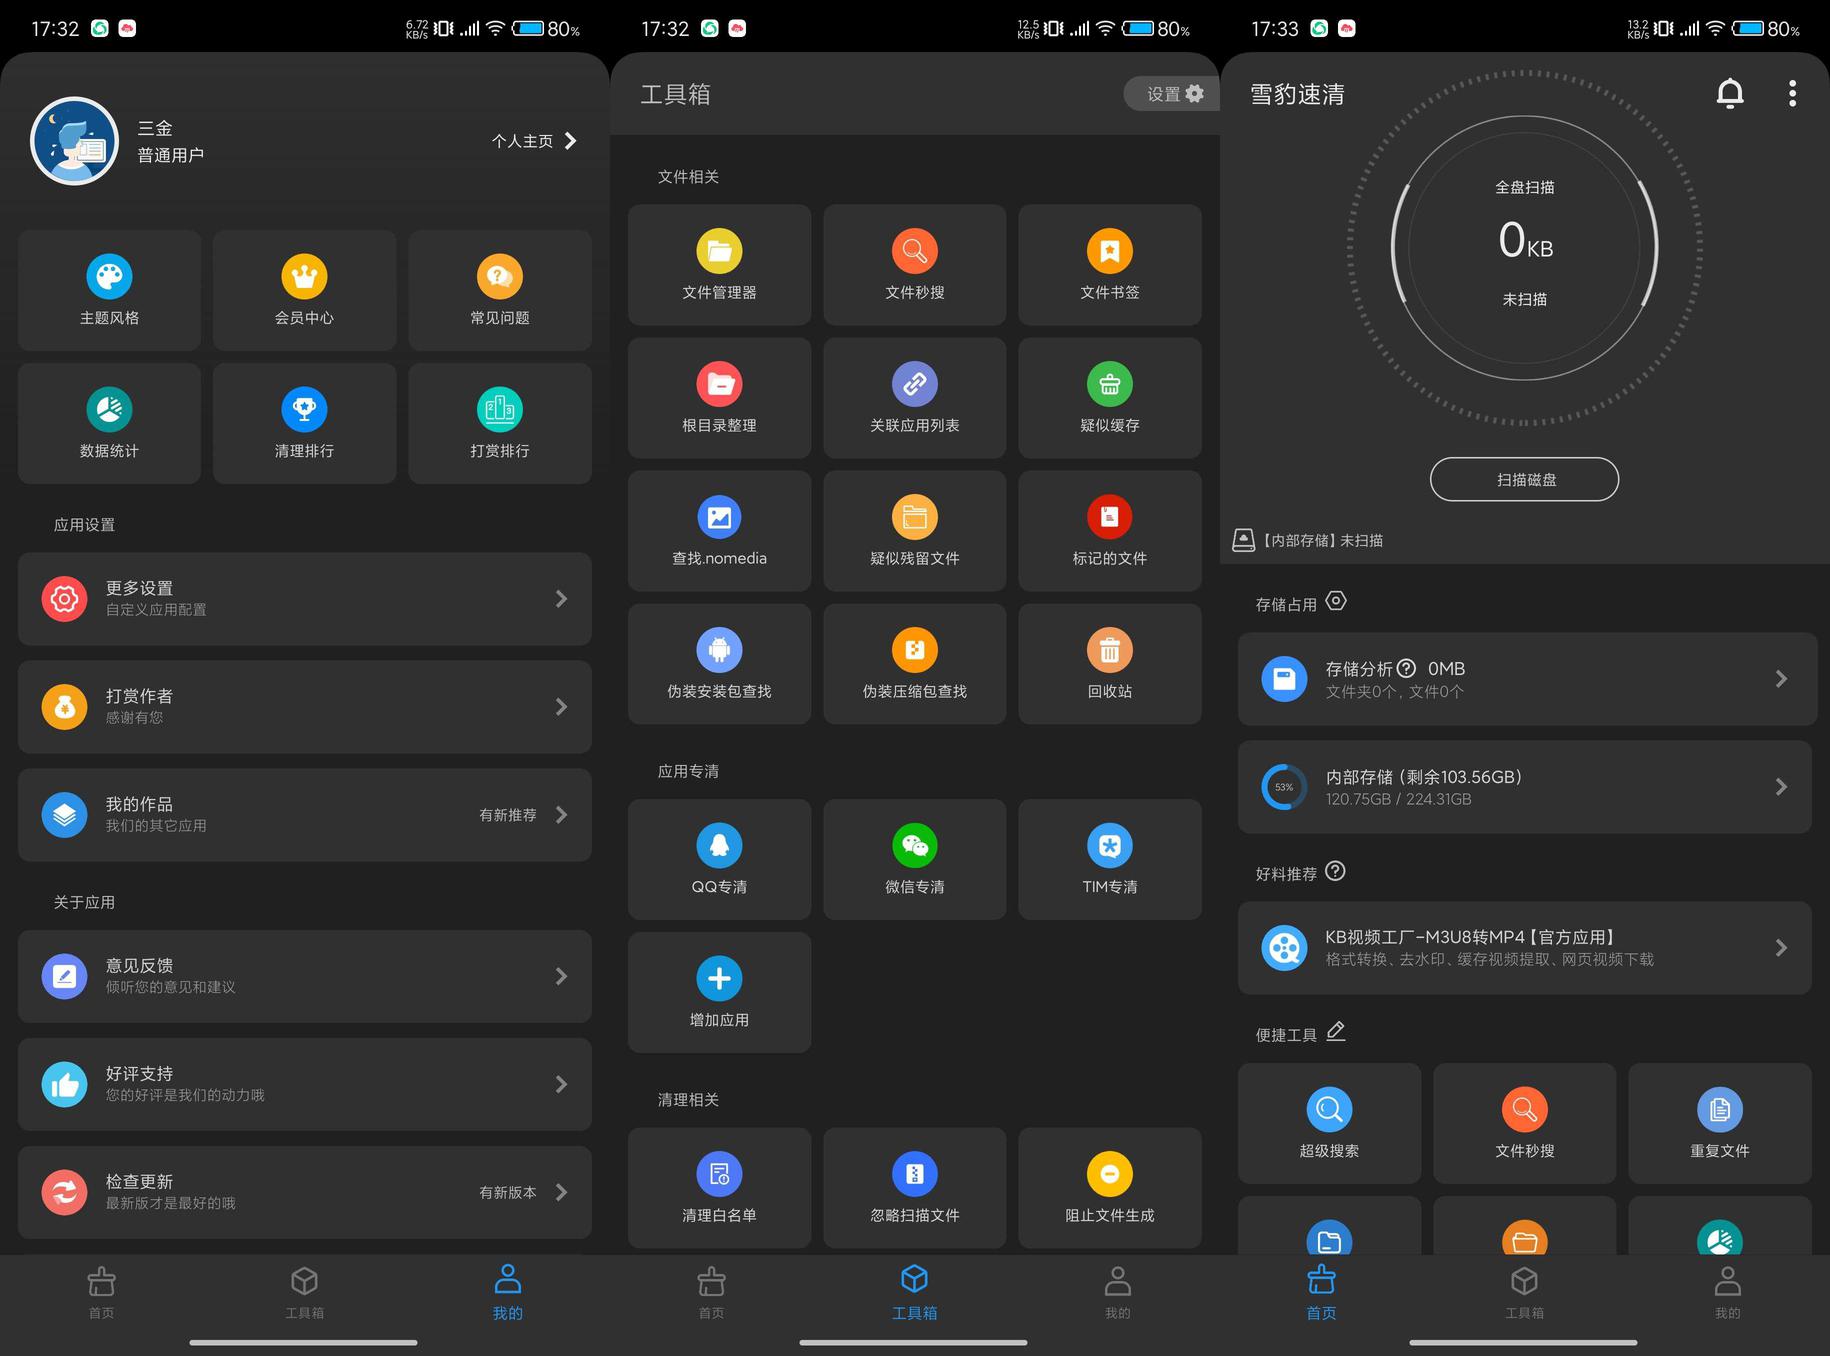
Task: Tap the 有新版本 label
Action: 508,1192
